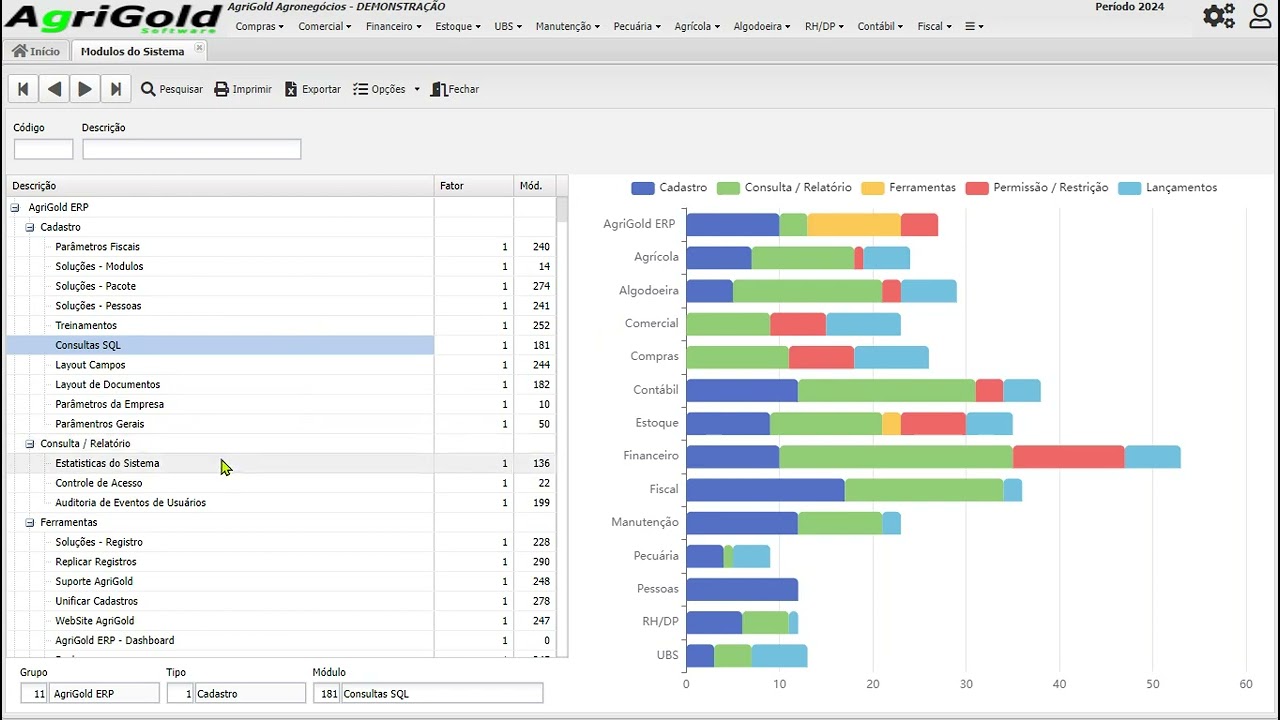Toggle the Lançamentos legend series
Screen dimensions: 1280x720
coord(1168,188)
